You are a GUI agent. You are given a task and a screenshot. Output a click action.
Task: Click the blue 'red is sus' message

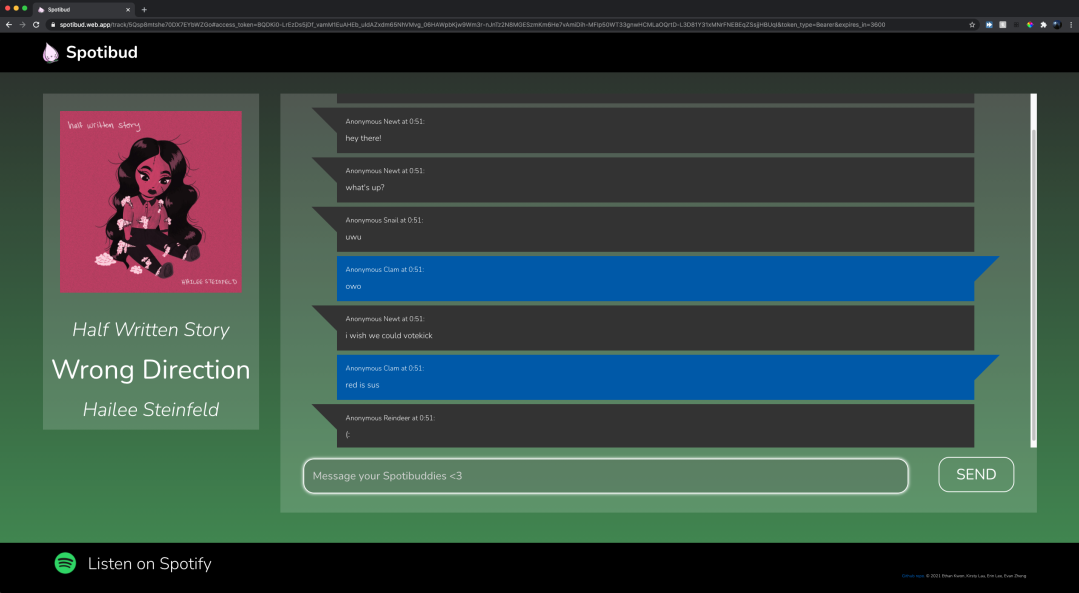point(655,377)
